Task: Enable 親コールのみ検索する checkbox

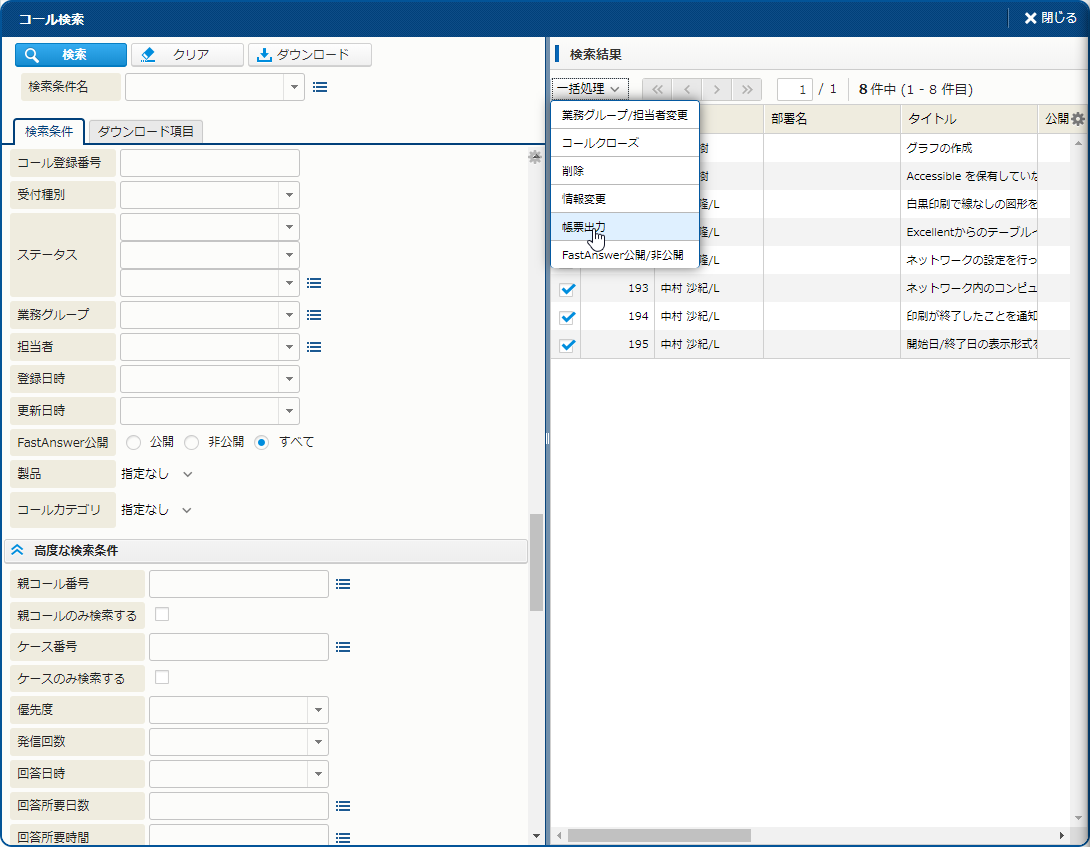Action: click(x=162, y=614)
